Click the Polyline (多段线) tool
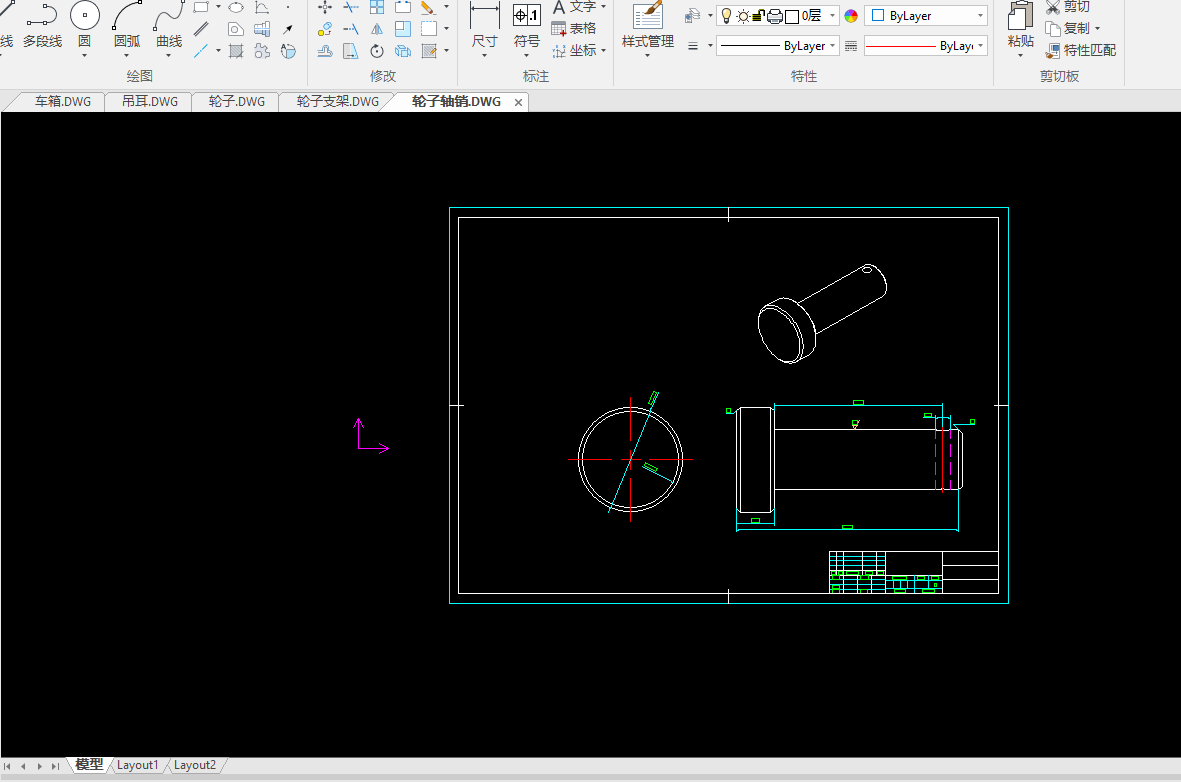 pos(42,16)
